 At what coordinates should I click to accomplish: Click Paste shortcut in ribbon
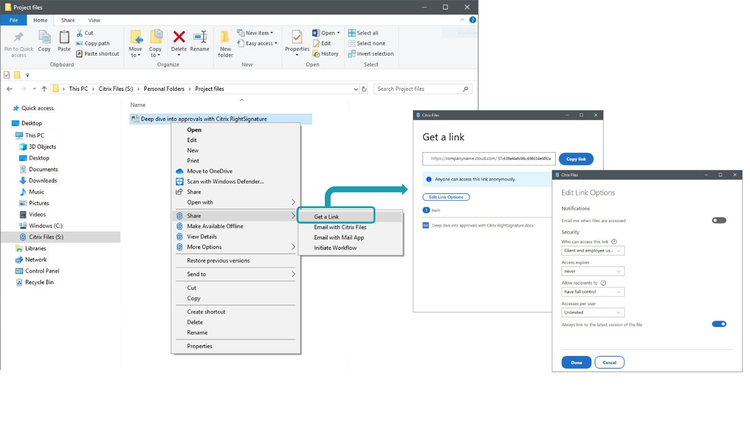tap(98, 54)
